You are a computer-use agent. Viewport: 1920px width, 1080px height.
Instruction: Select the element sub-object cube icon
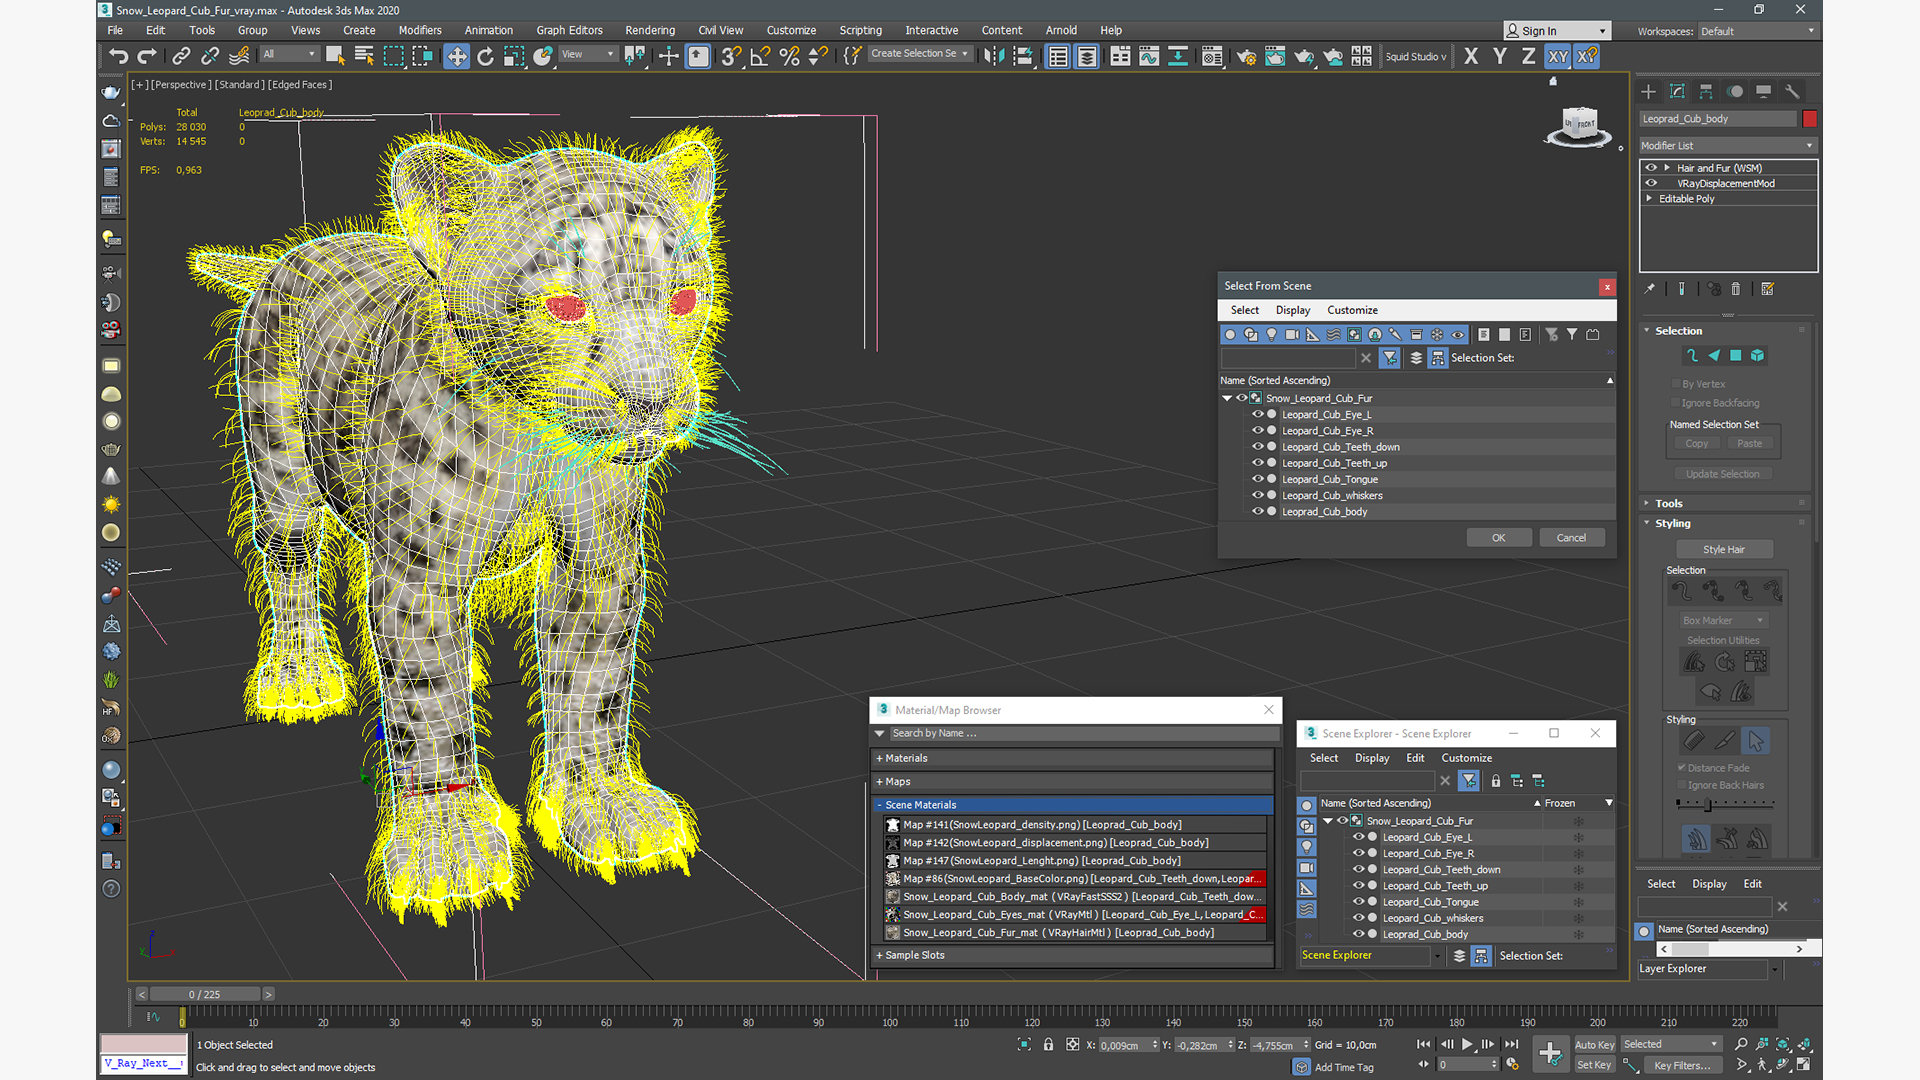point(1757,356)
